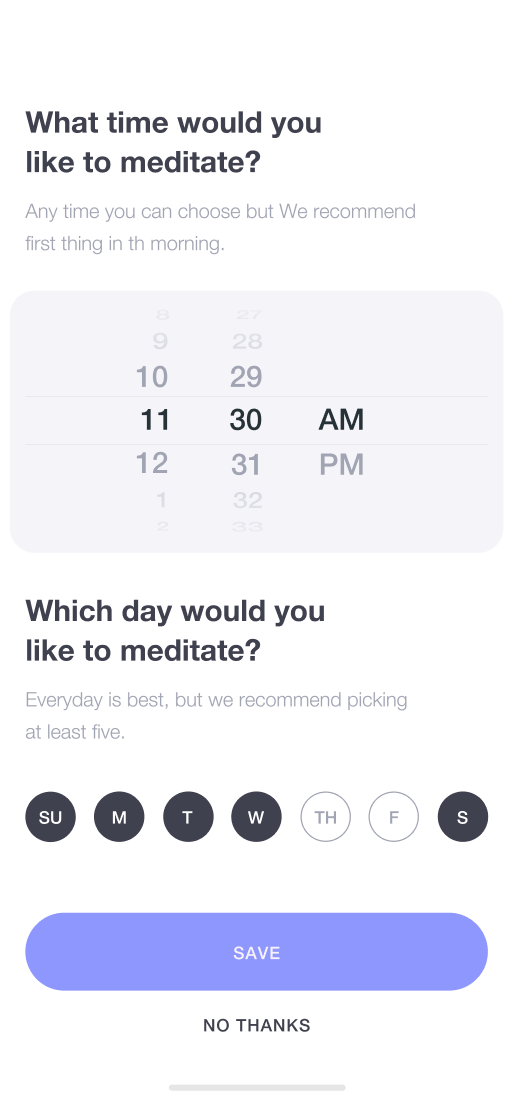Tap the selected minute 30 value

click(246, 420)
